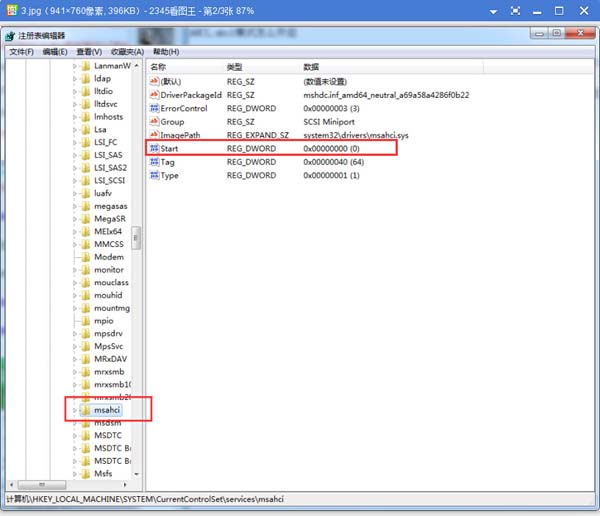Click the ImagePath string value icon
The width and height of the screenshot is (600, 516).
154,135
